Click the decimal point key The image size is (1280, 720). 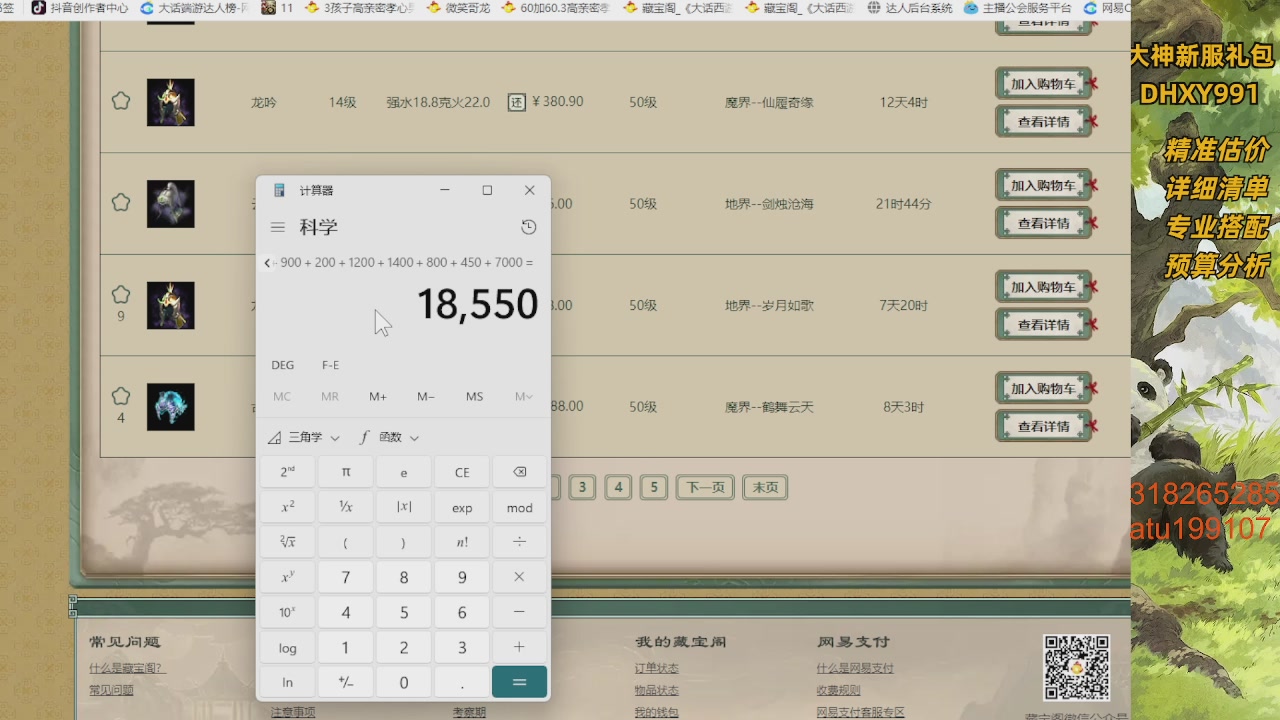[x=462, y=682]
